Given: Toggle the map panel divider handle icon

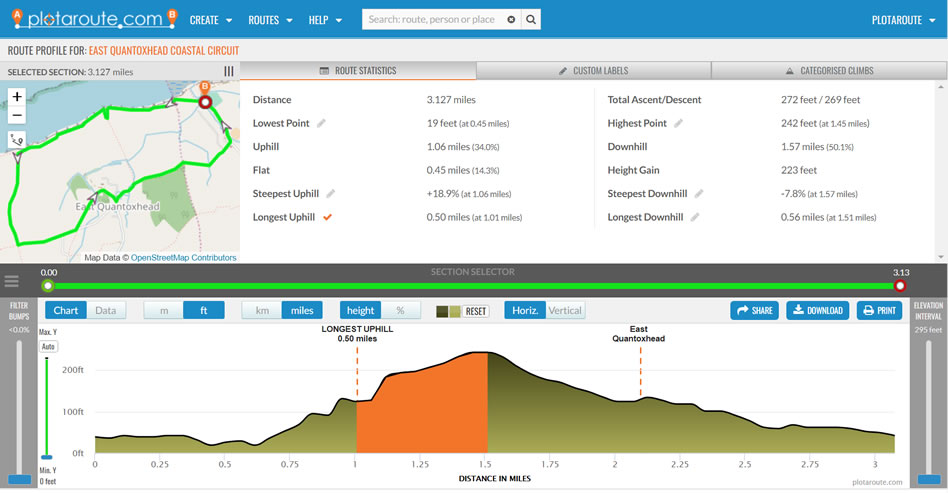Looking at the screenshot, I should coord(229,71).
